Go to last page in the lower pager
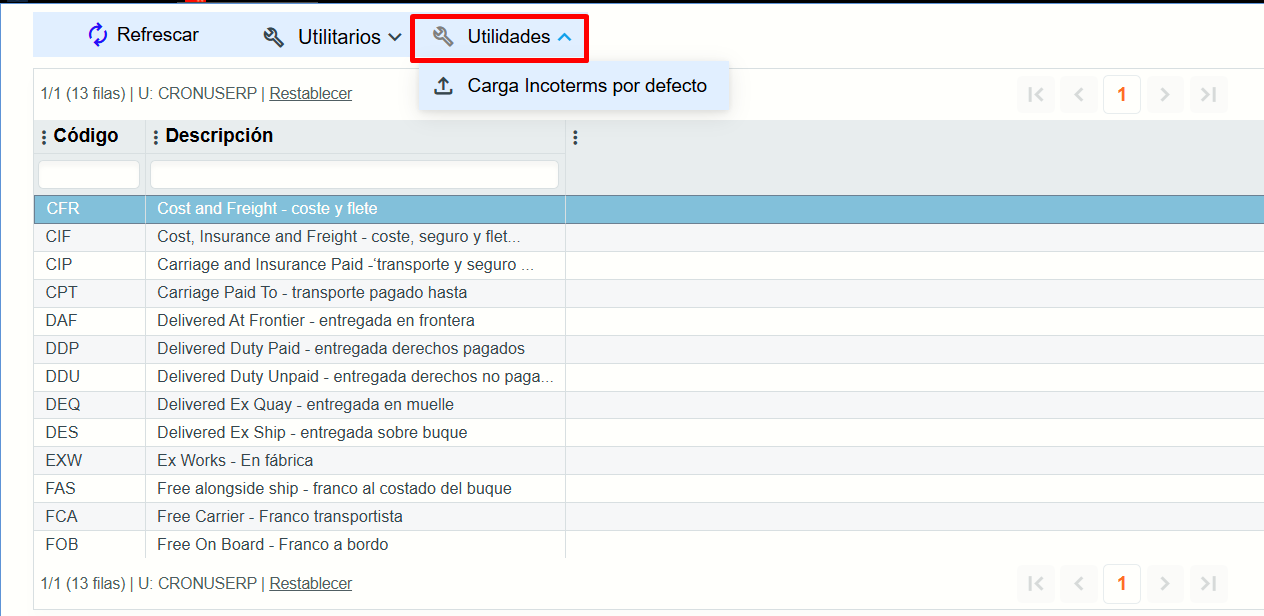Viewport: 1264px width, 616px height. tap(1208, 583)
